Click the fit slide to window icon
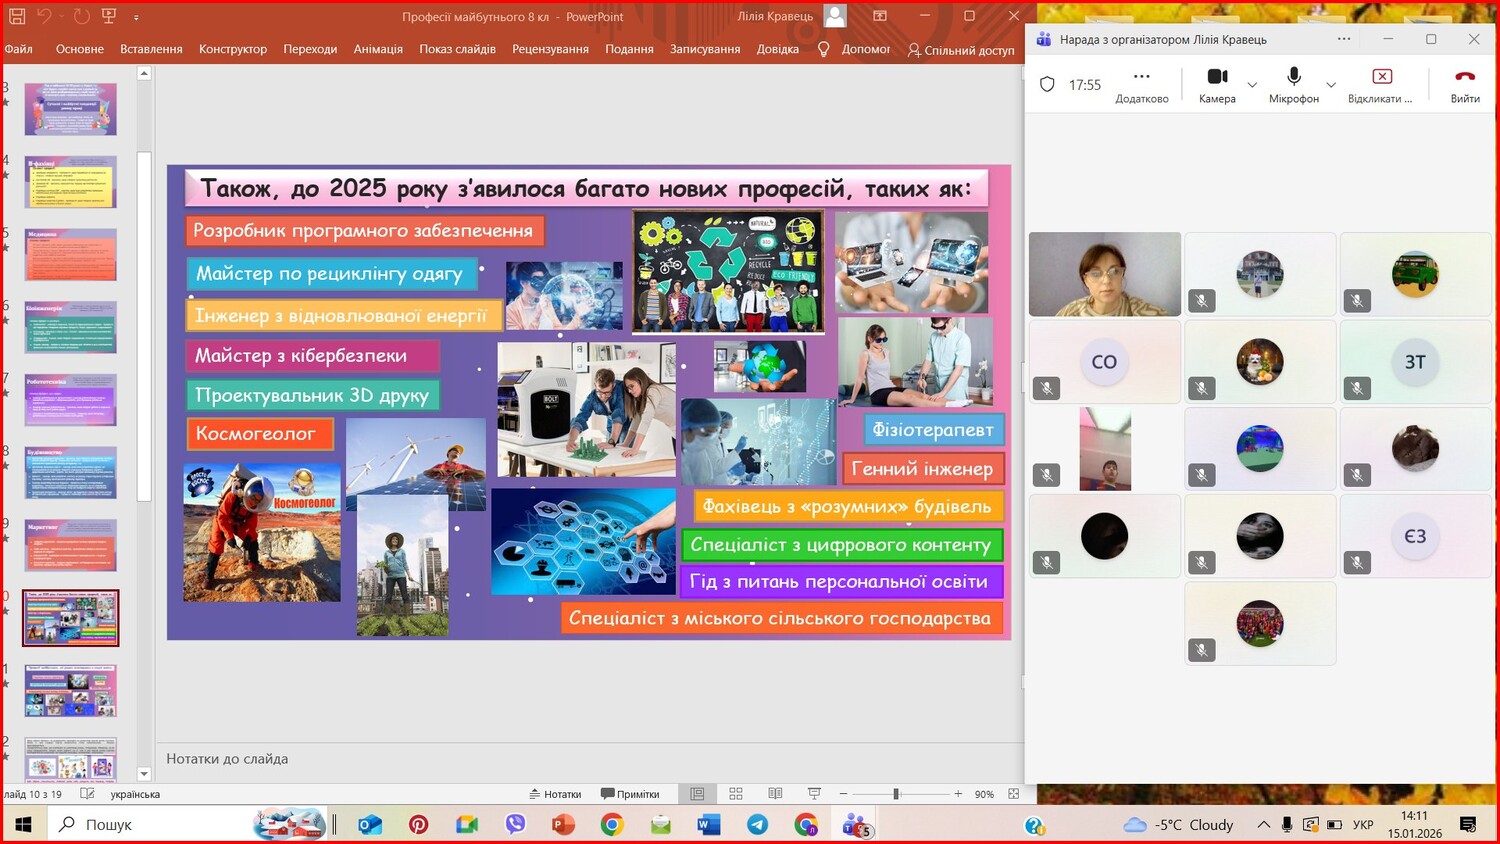Image resolution: width=1500 pixels, height=844 pixels. pos(1014,794)
